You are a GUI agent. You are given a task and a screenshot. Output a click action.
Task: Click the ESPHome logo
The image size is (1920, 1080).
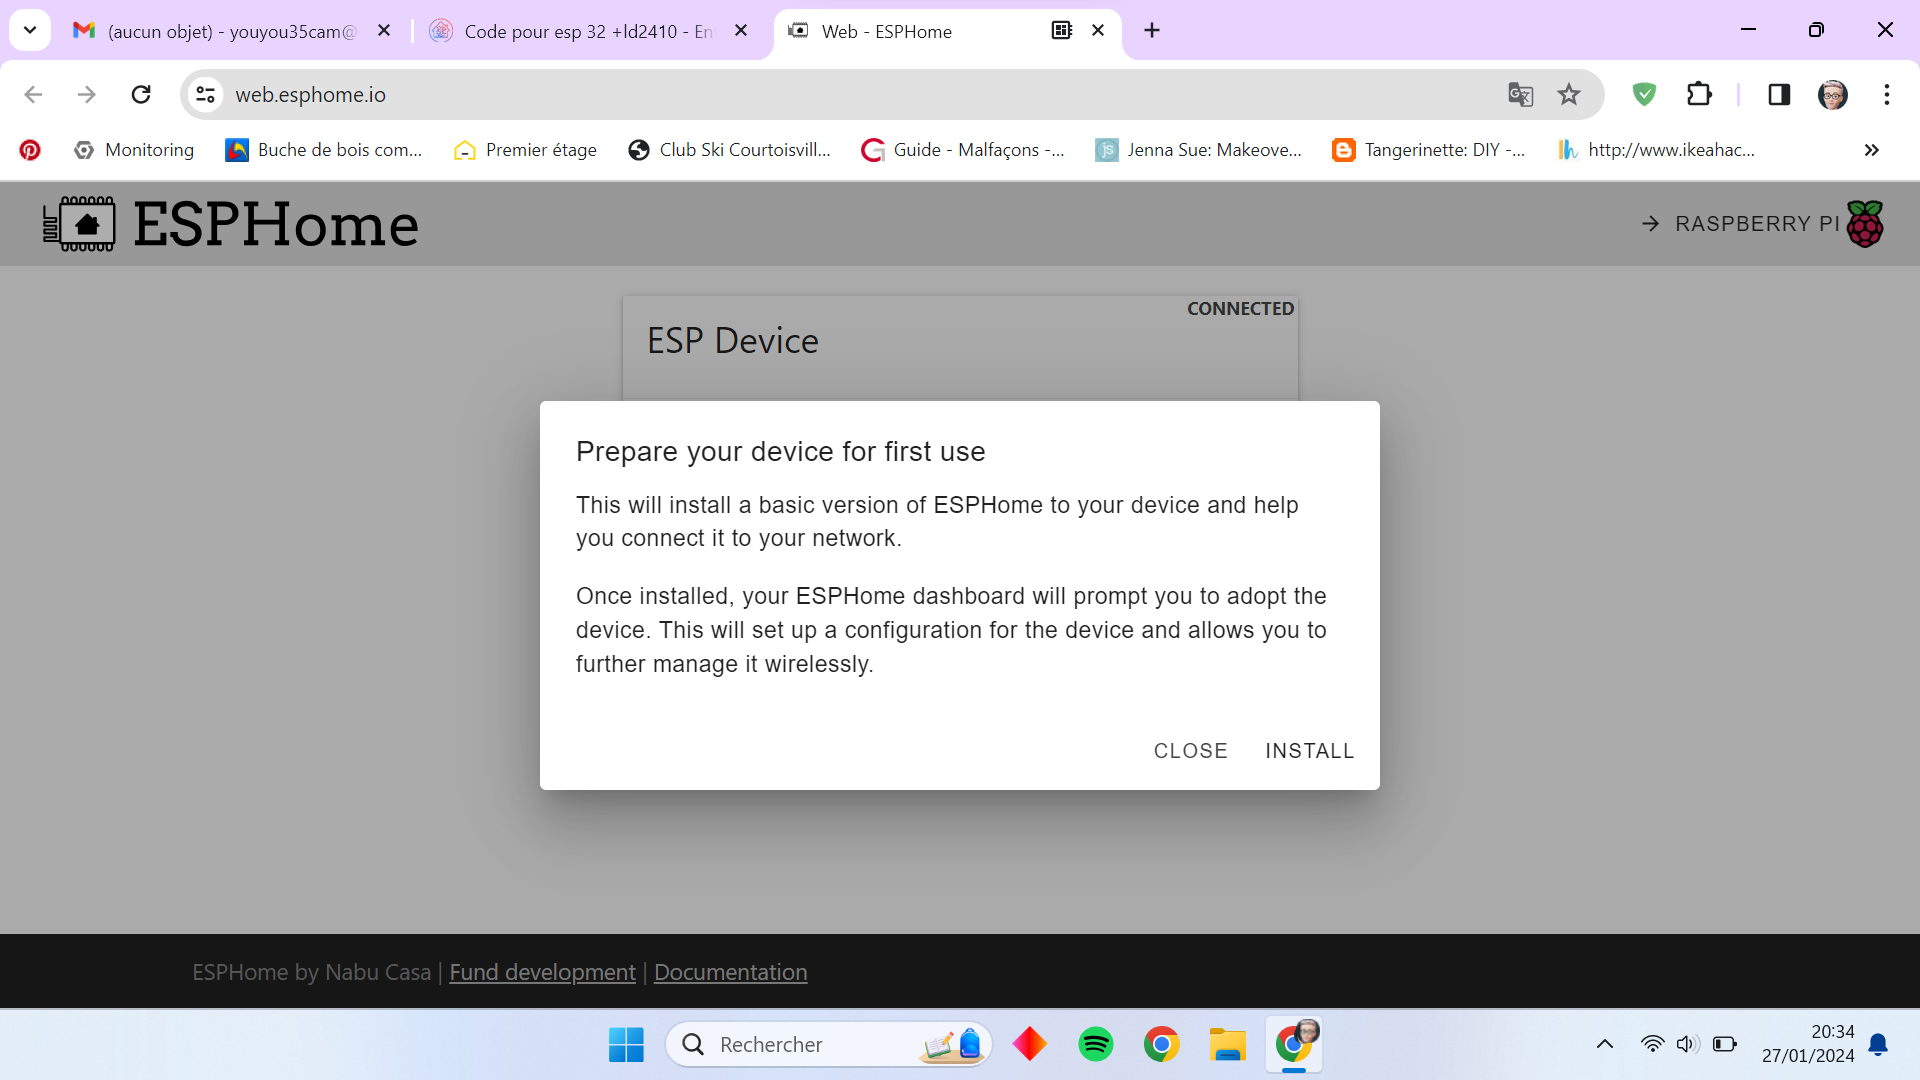[231, 224]
